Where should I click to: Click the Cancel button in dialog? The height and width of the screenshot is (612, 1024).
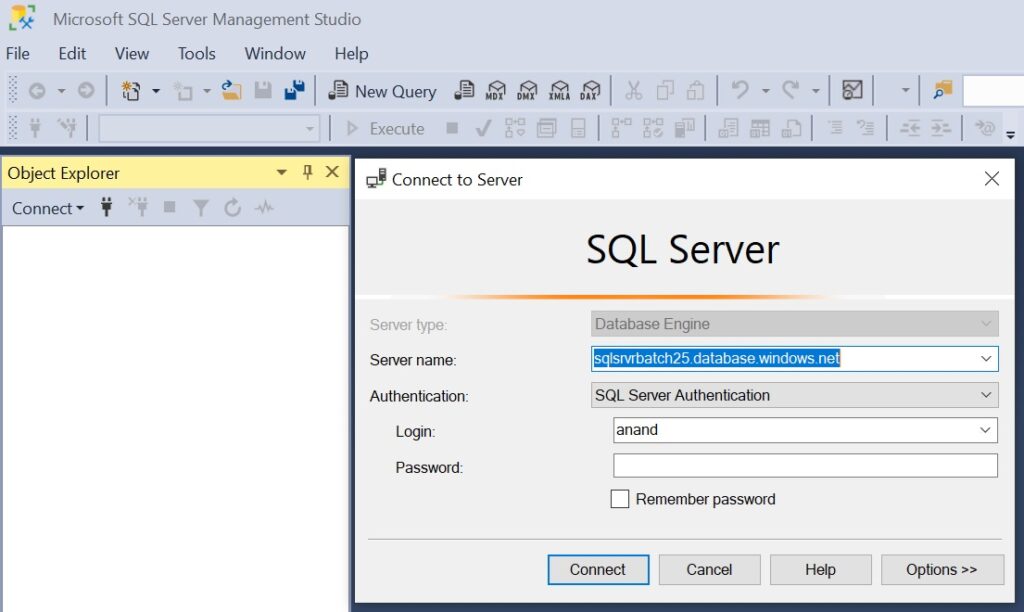coord(709,570)
